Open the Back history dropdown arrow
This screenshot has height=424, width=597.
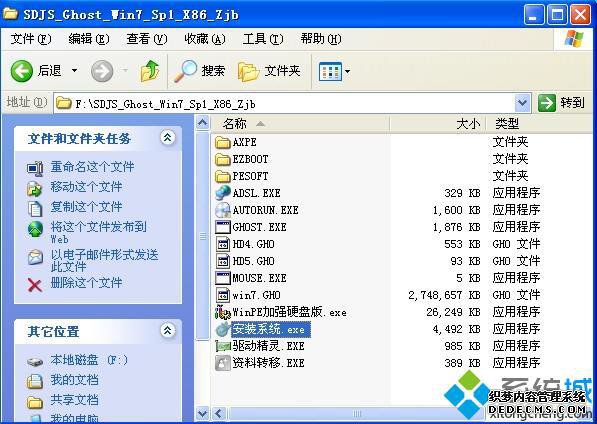pyautogui.click(x=75, y=71)
